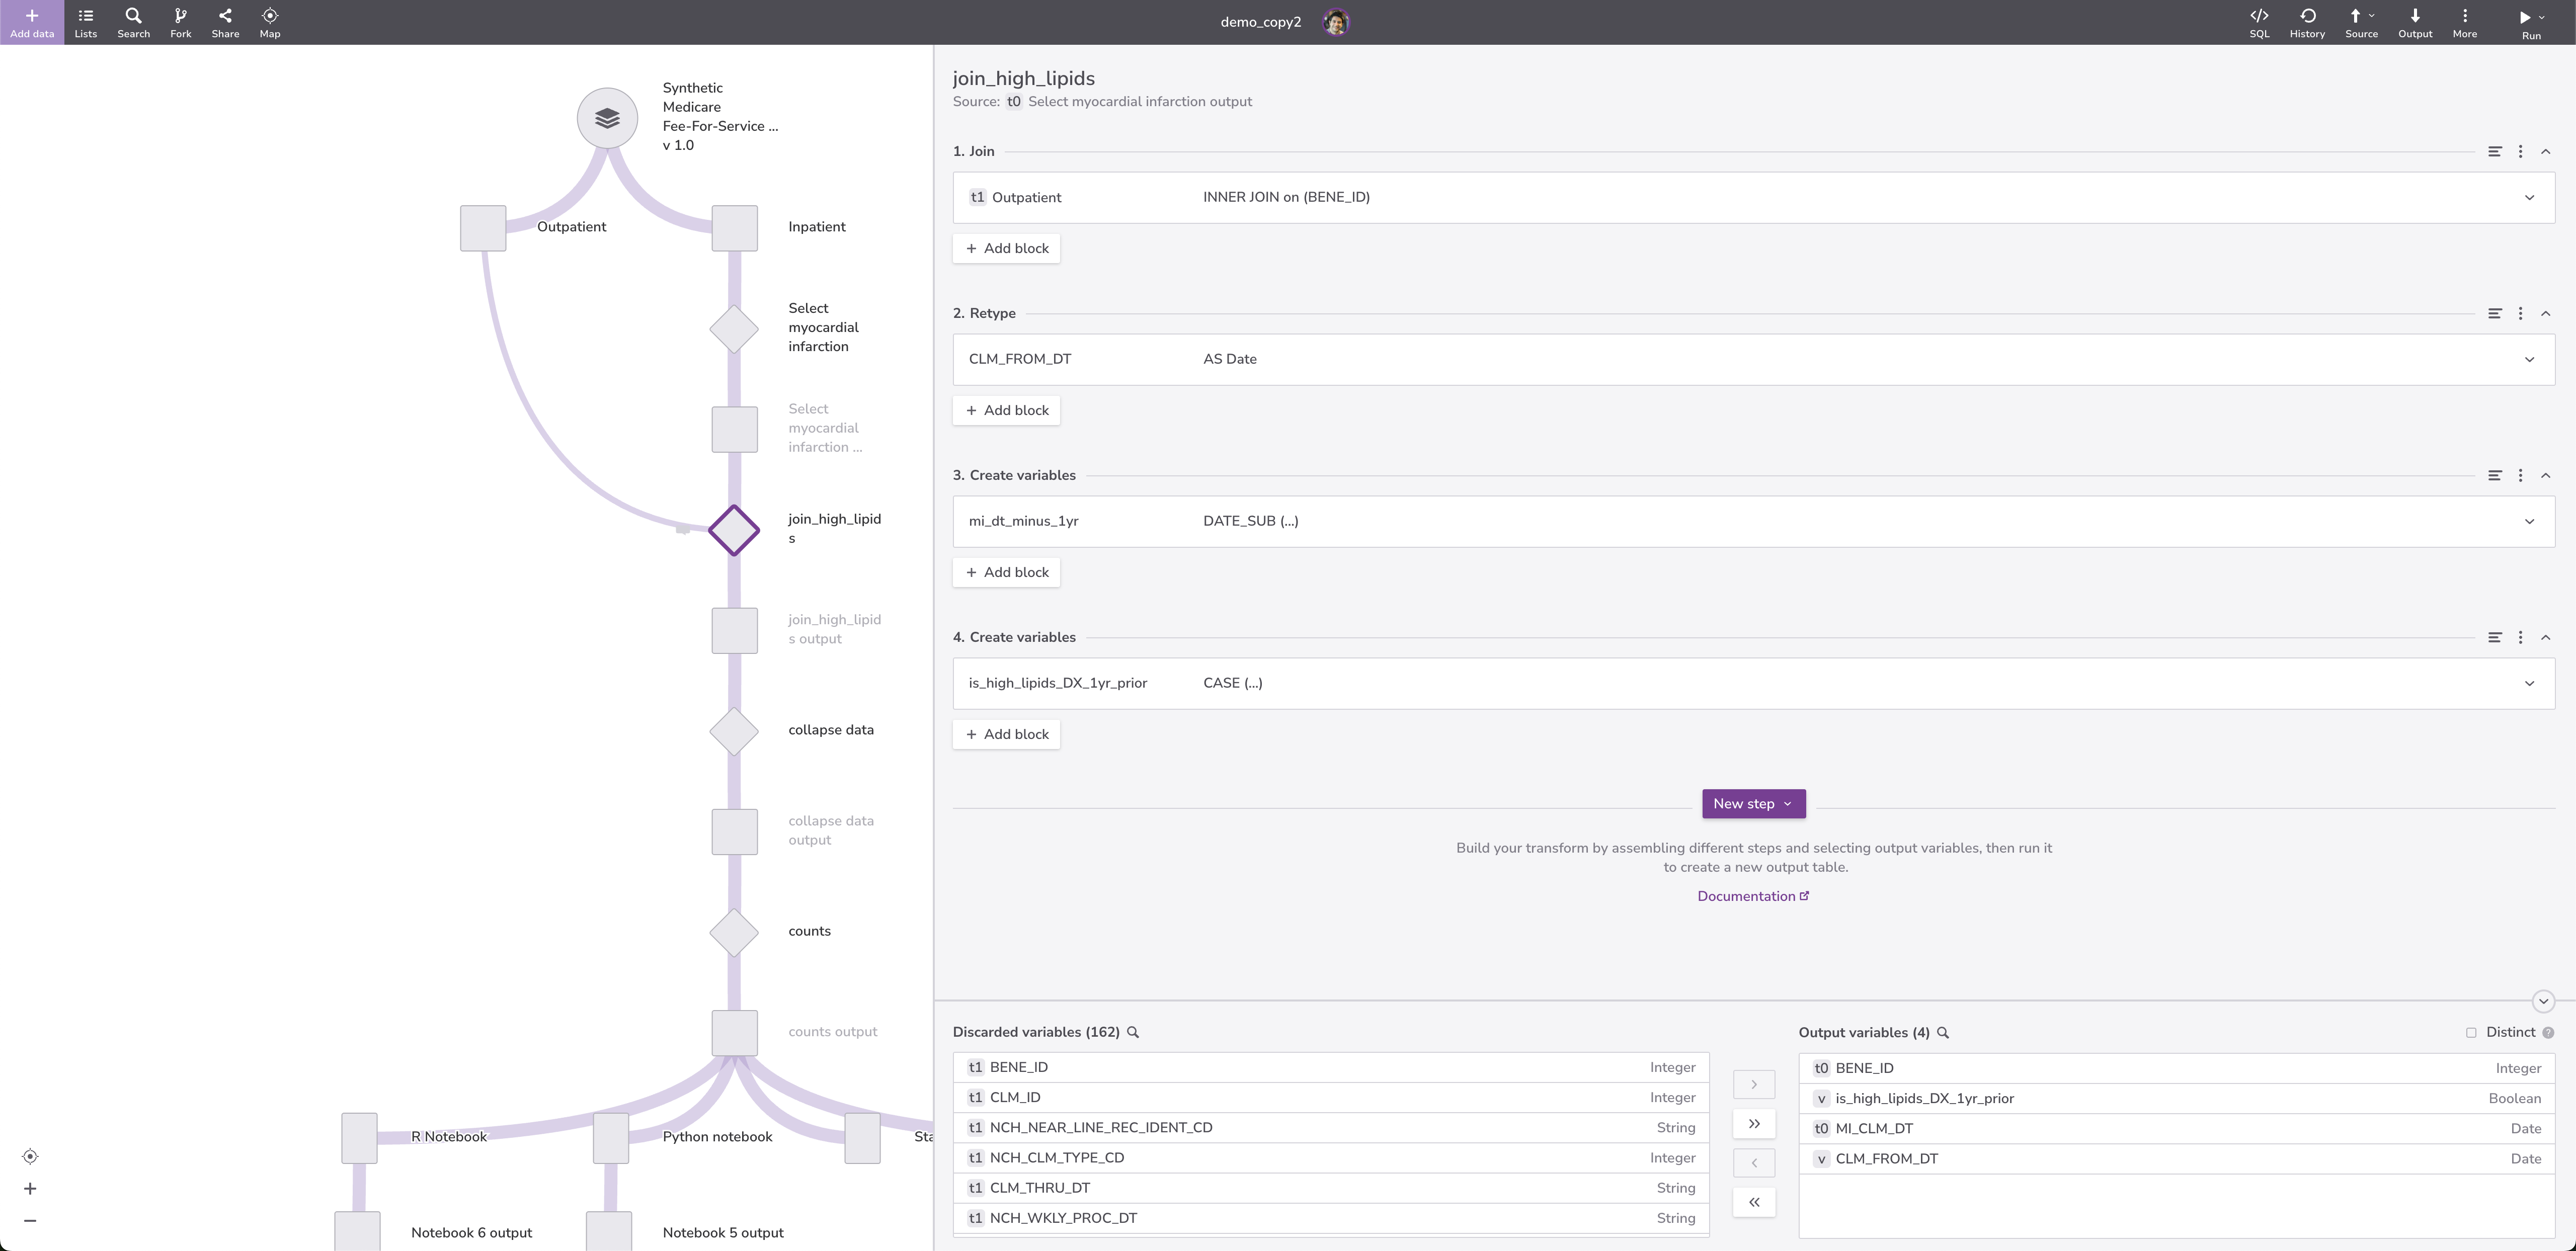Move all variables to output with double arrow

1753,1124
